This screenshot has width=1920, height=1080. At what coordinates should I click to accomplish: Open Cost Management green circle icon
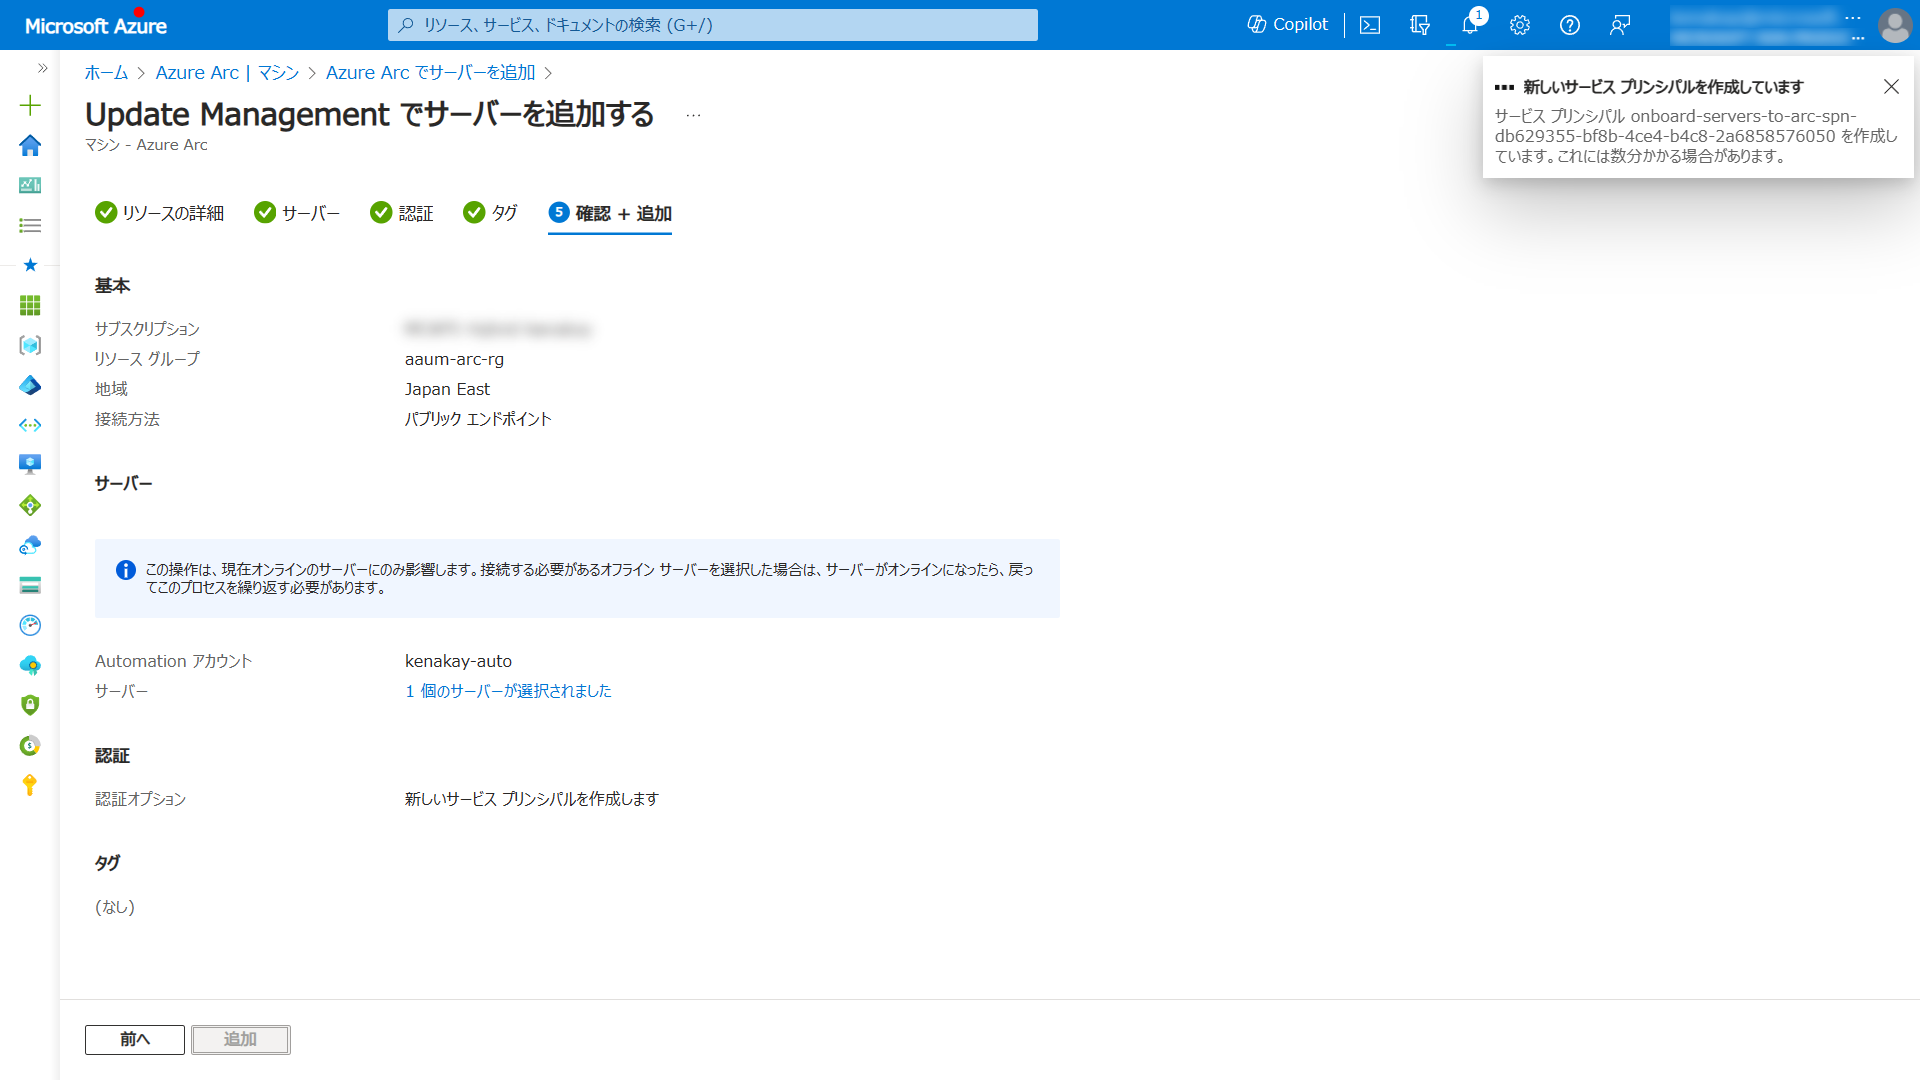coord(30,745)
